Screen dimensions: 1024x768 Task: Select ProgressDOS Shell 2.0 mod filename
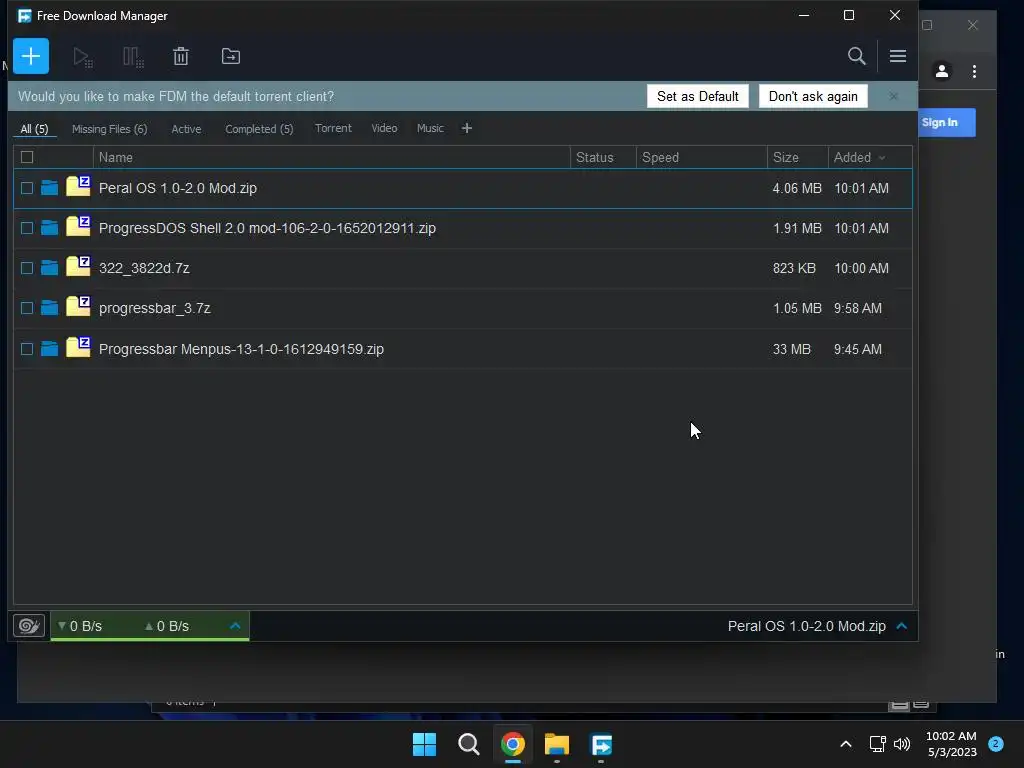click(x=267, y=228)
